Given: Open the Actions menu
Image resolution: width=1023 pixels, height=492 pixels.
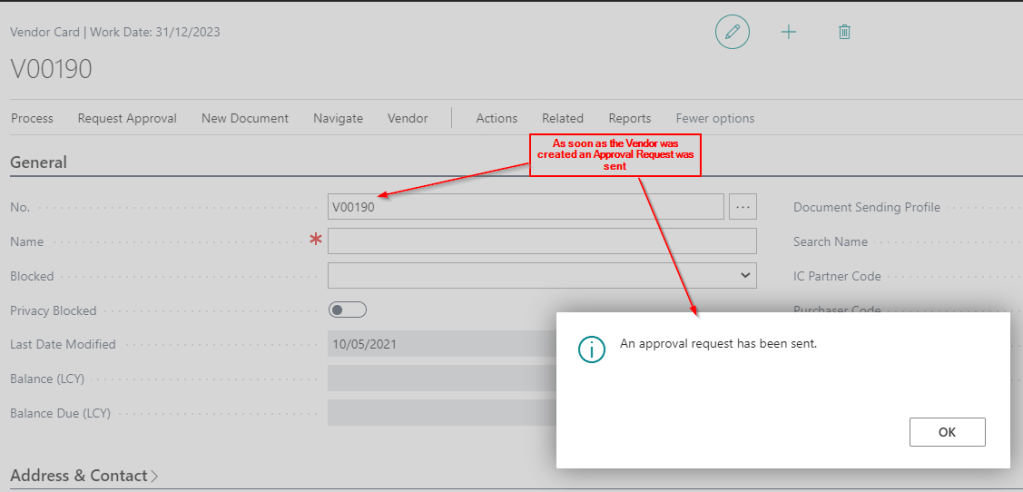Looking at the screenshot, I should coord(497,118).
